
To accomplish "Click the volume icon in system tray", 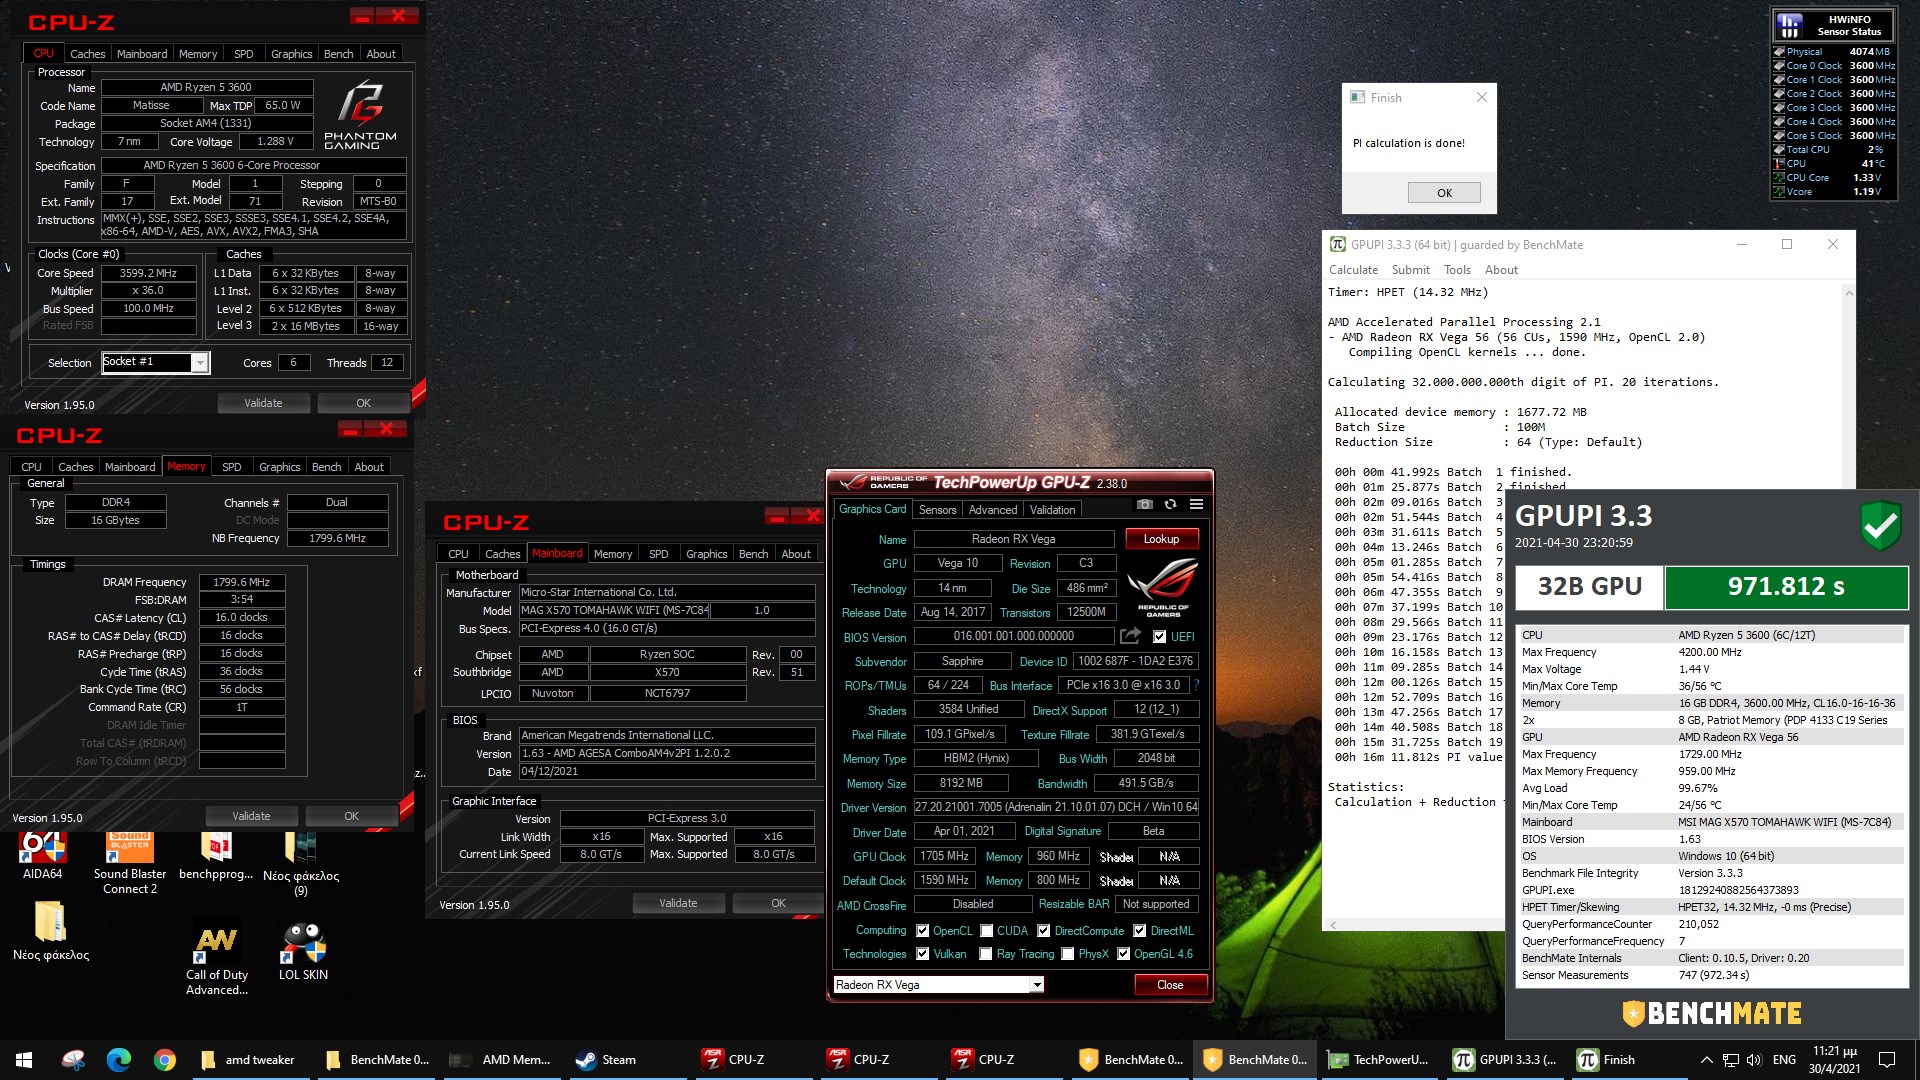I will click(x=1753, y=1060).
